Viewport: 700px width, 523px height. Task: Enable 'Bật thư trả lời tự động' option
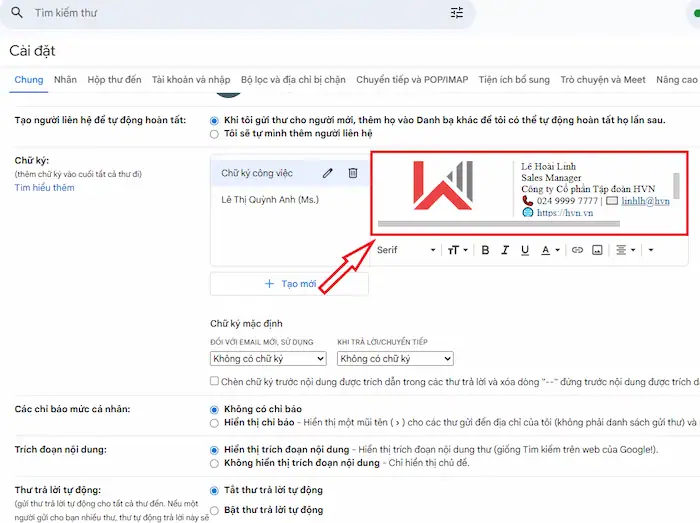(214, 510)
